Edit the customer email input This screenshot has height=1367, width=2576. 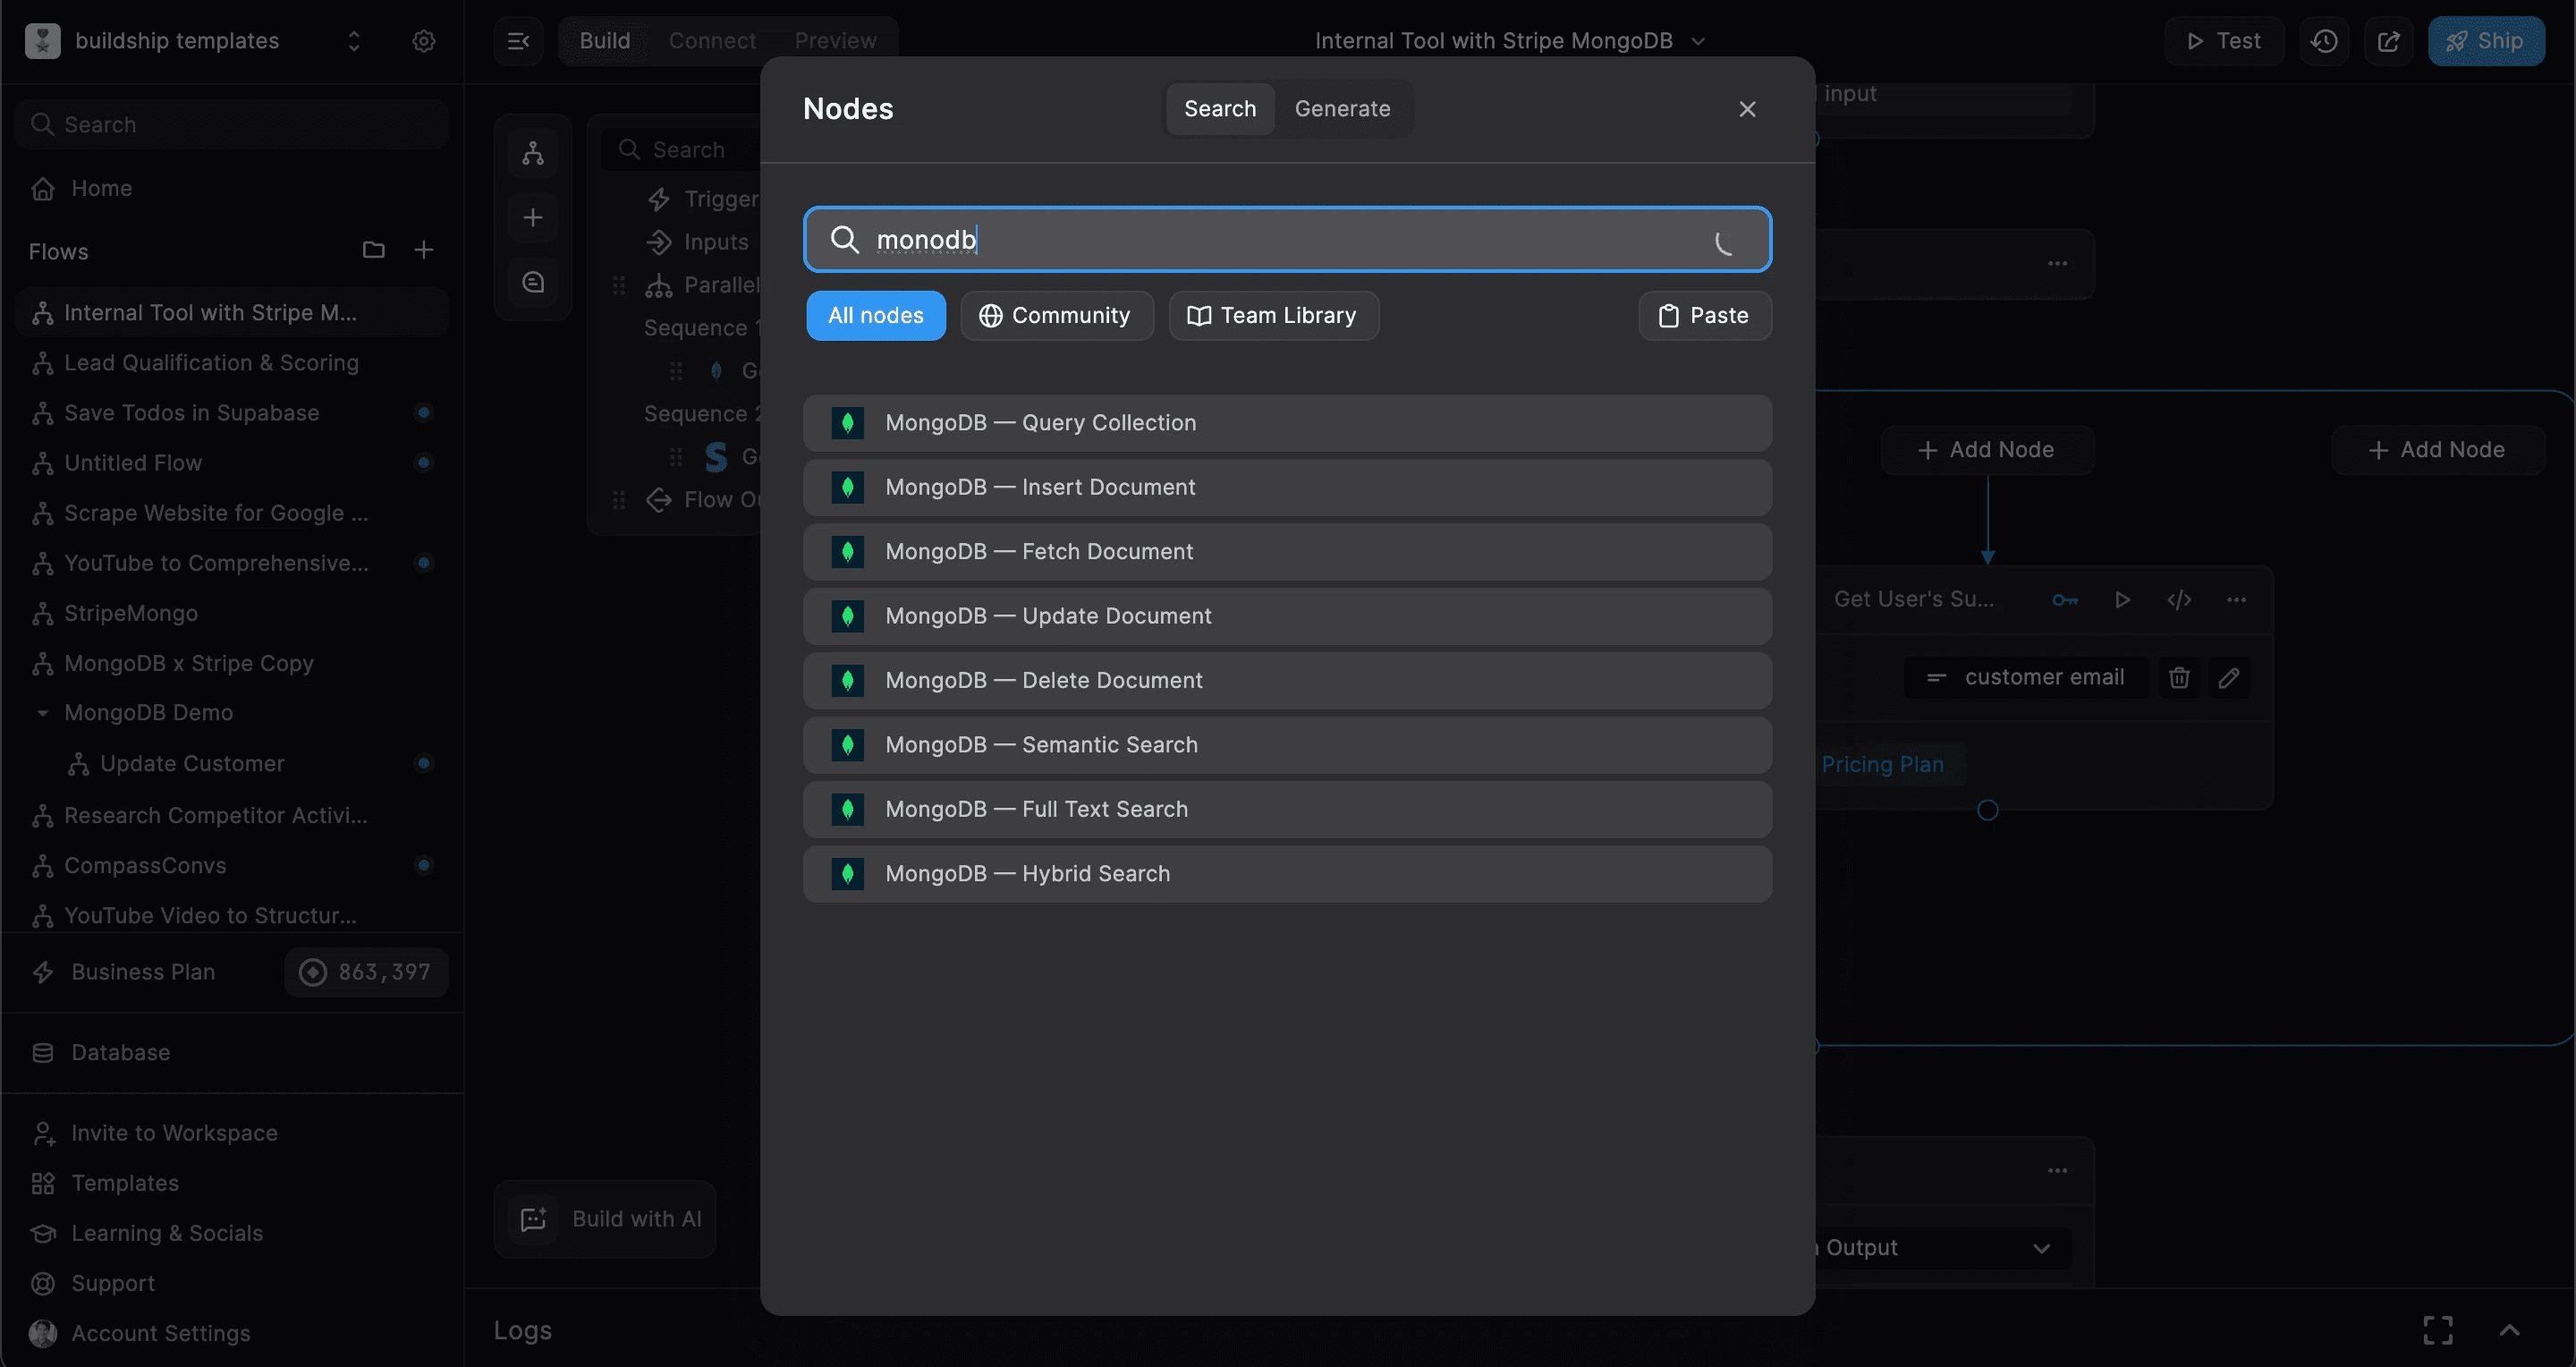click(x=2229, y=678)
